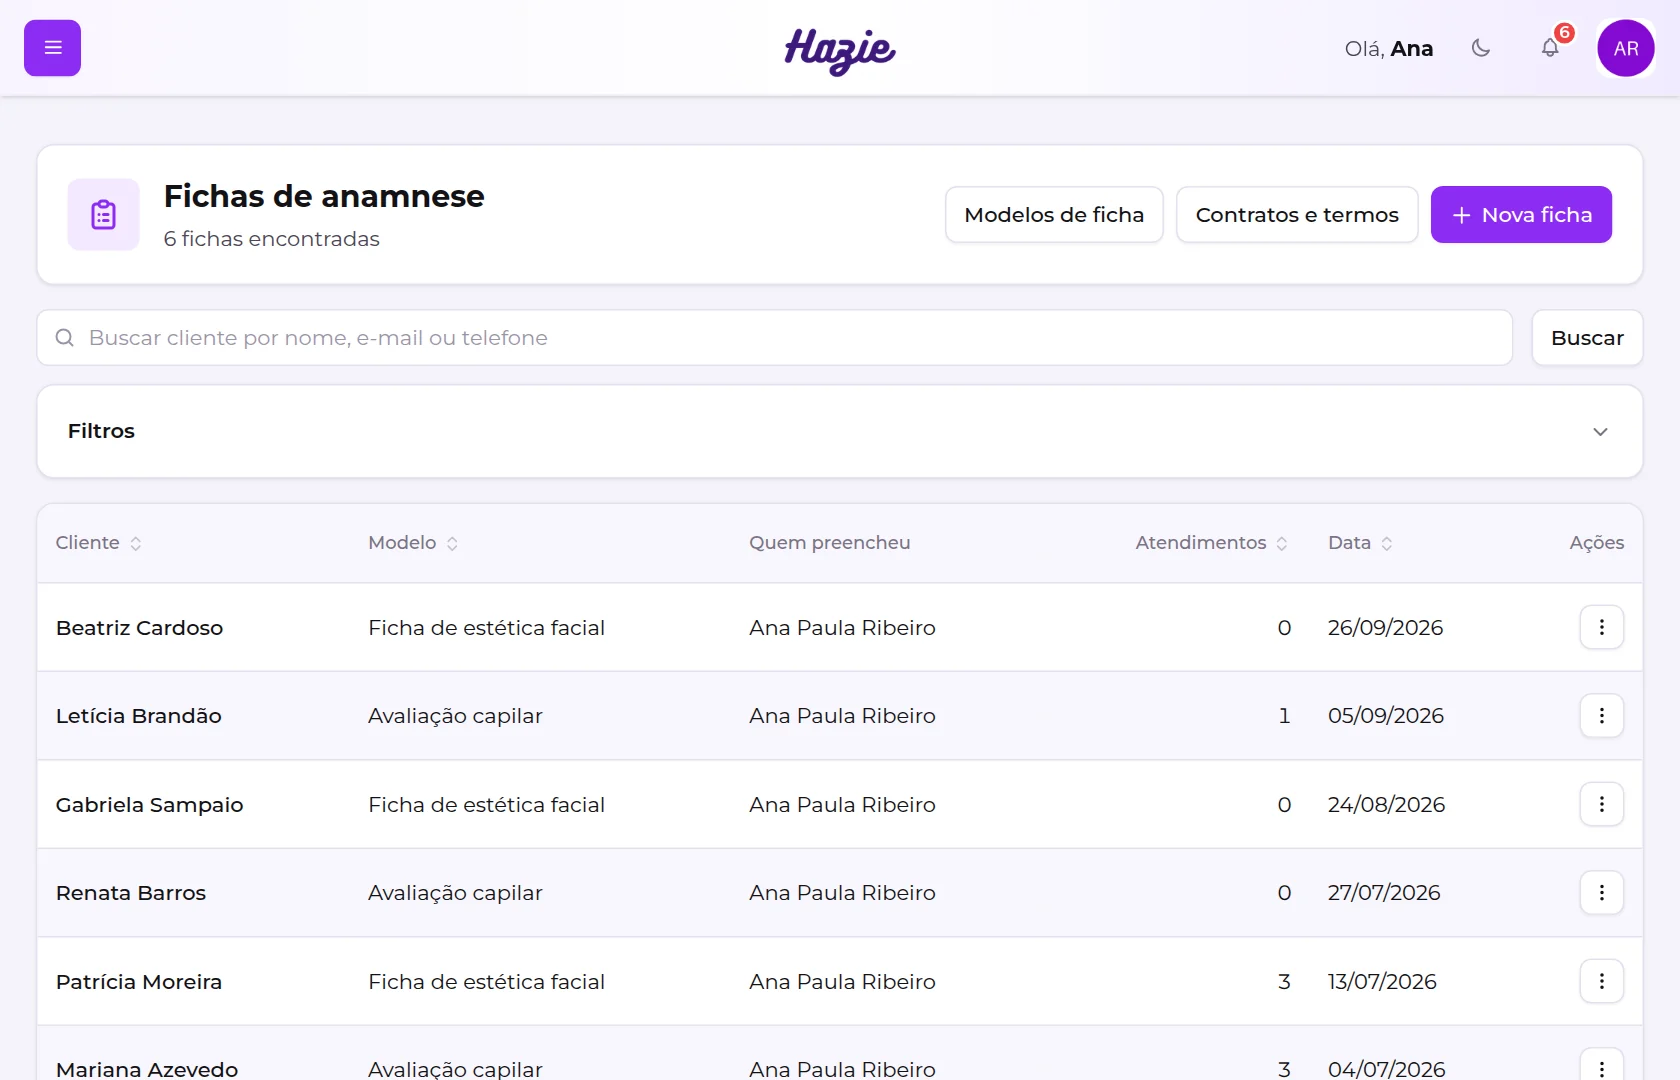Open the AR user avatar menu

1626,48
